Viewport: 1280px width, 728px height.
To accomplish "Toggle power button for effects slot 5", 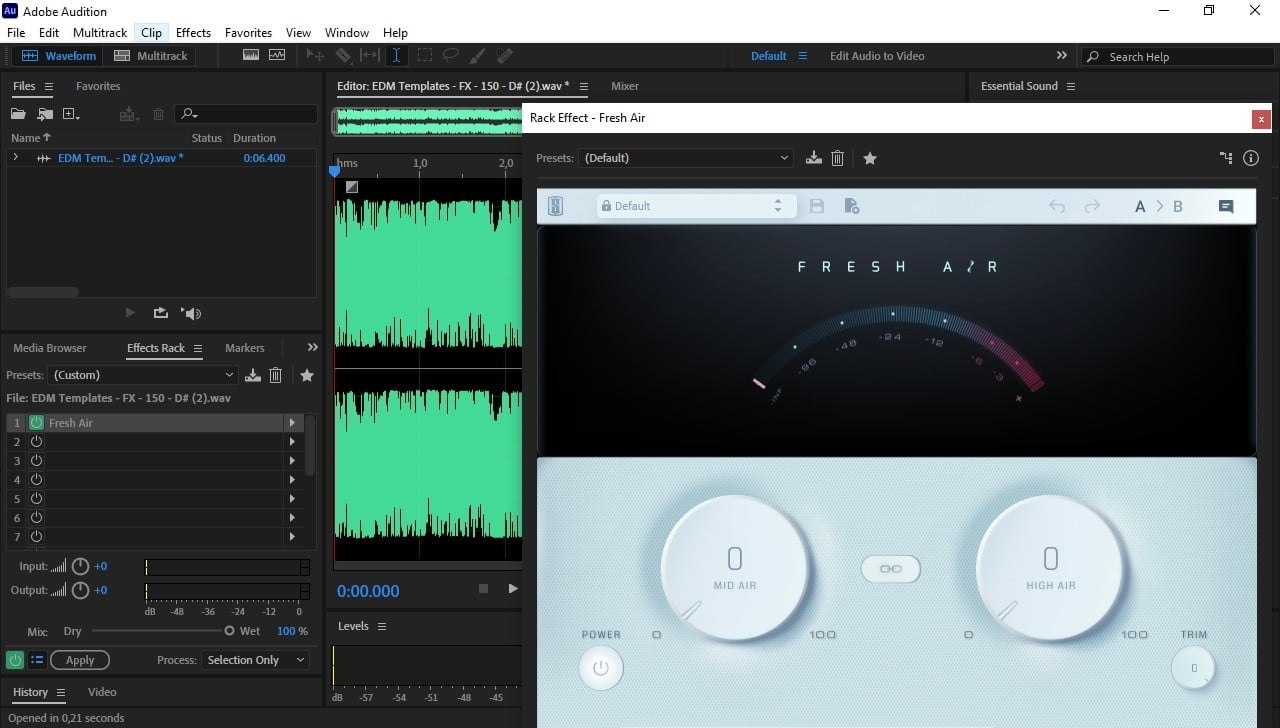I will [x=37, y=499].
